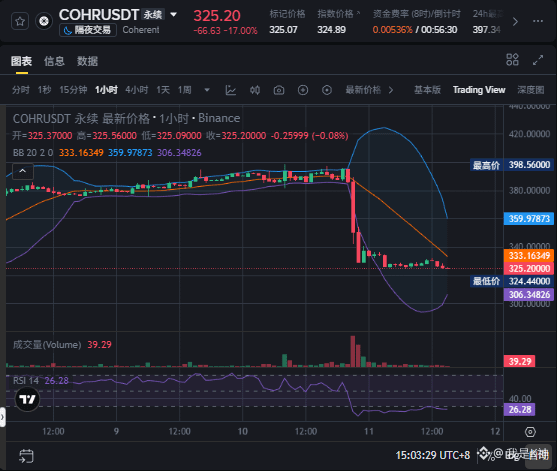This screenshot has width=557, height=471.
Task: Add COHRUSDT to favorites with star icon
Action: (20, 21)
